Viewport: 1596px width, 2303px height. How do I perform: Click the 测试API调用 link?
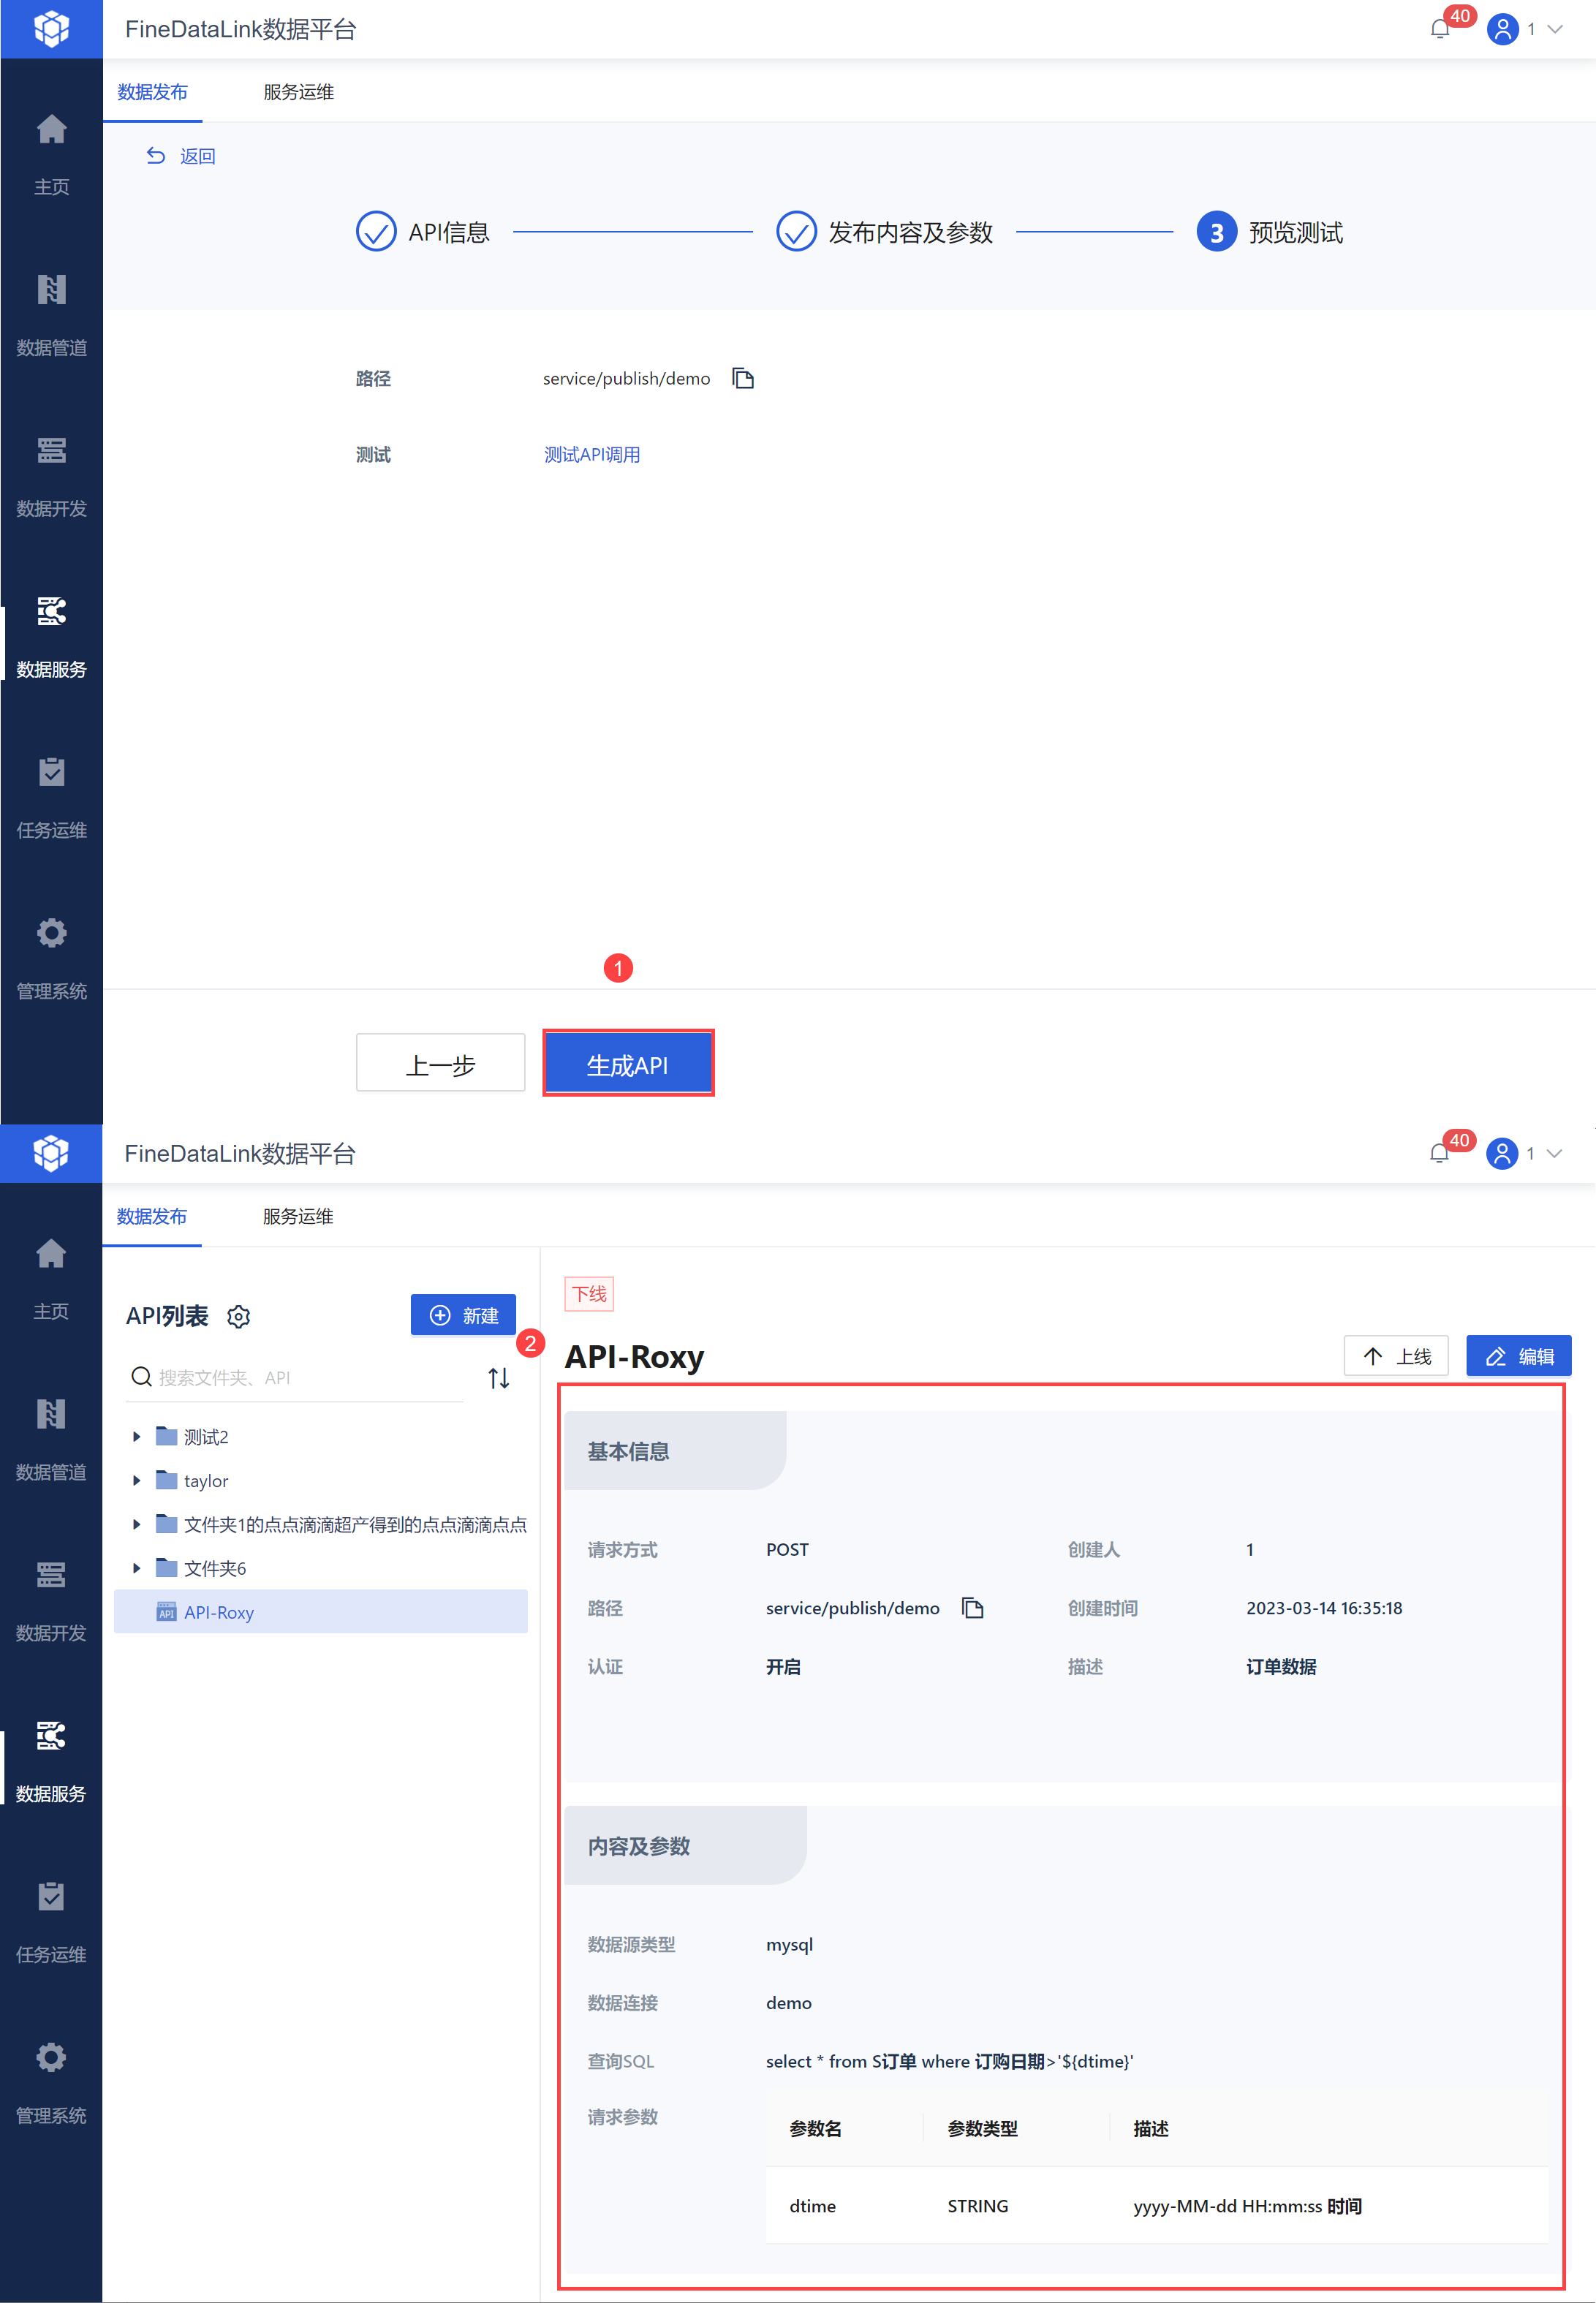click(x=591, y=455)
